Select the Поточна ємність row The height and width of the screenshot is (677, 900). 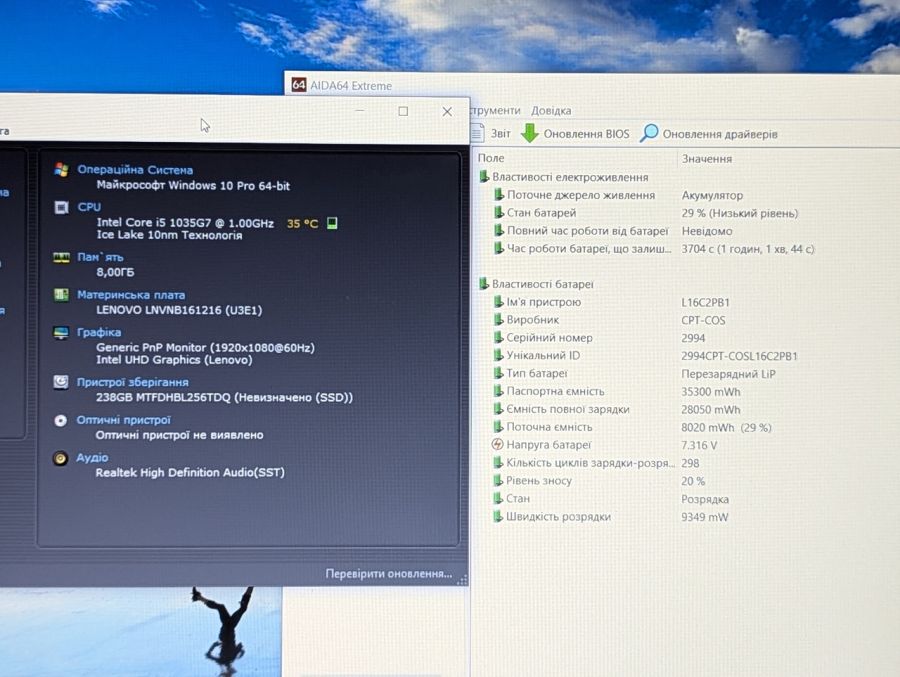632,427
